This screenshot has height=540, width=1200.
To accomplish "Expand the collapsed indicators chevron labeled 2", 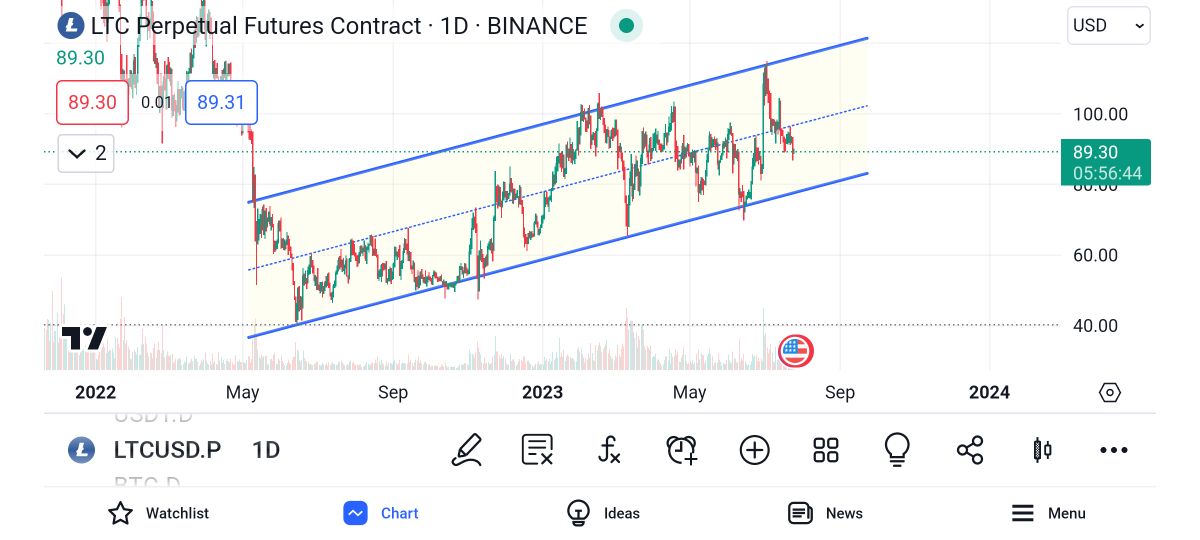I will click(86, 153).
